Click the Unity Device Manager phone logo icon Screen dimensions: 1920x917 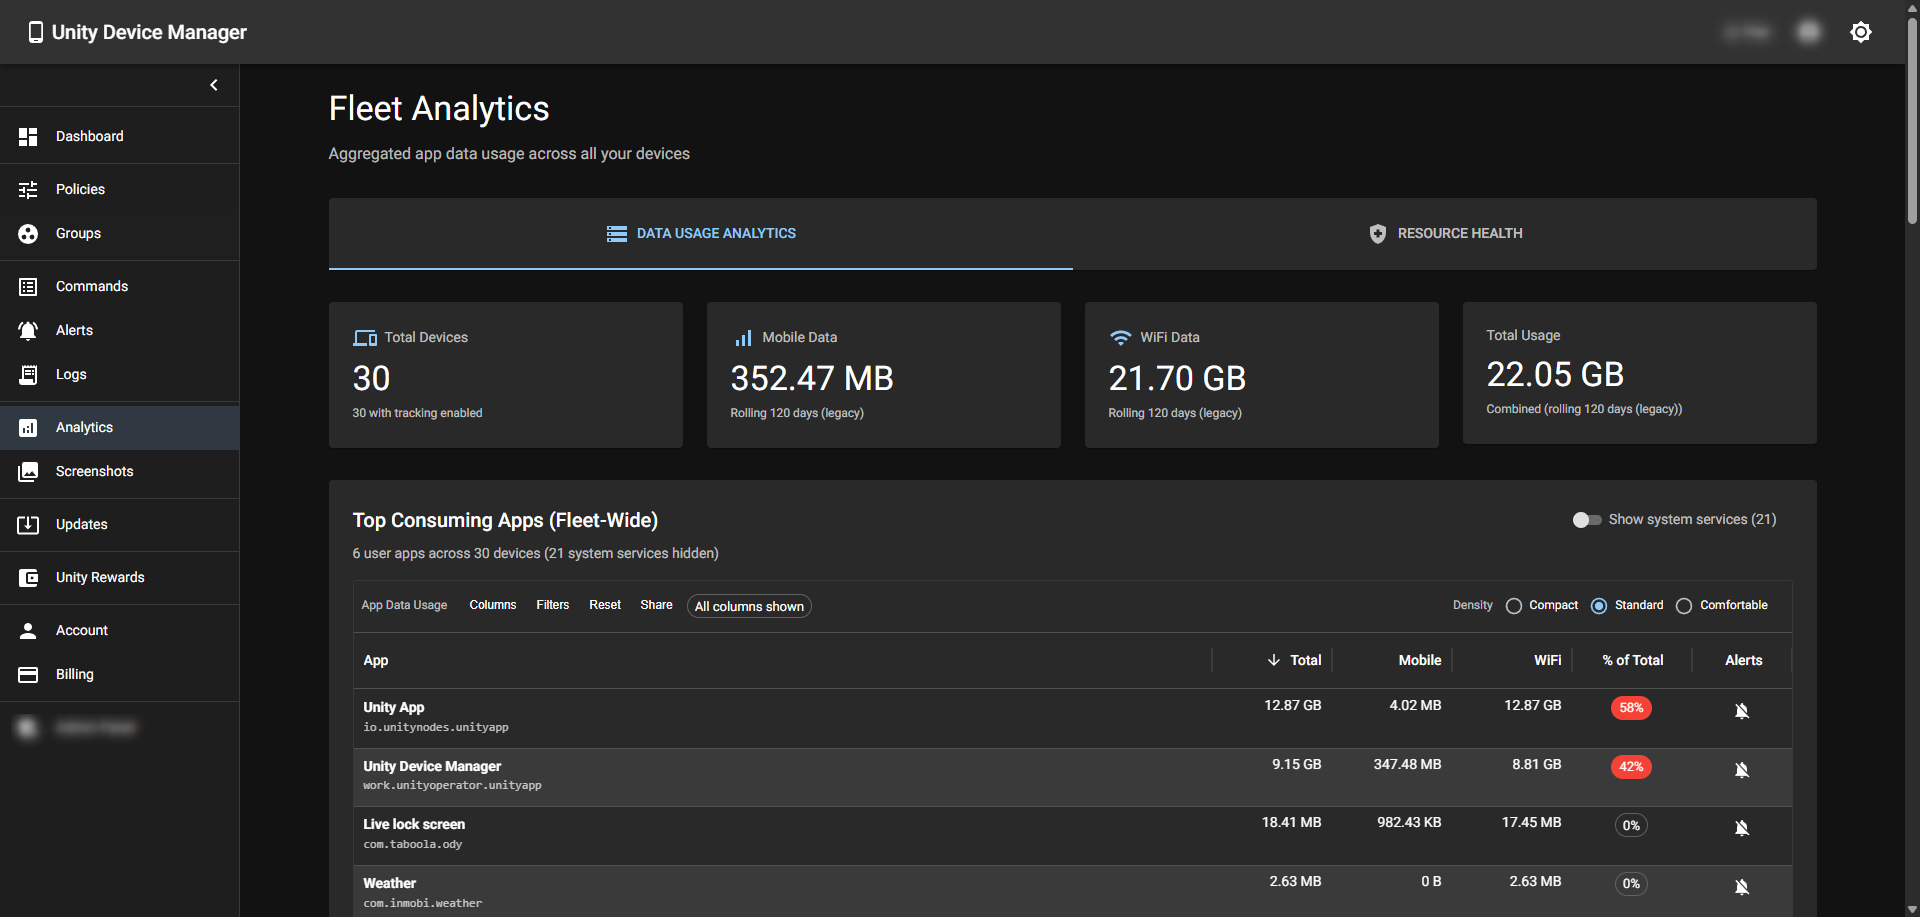(x=36, y=32)
